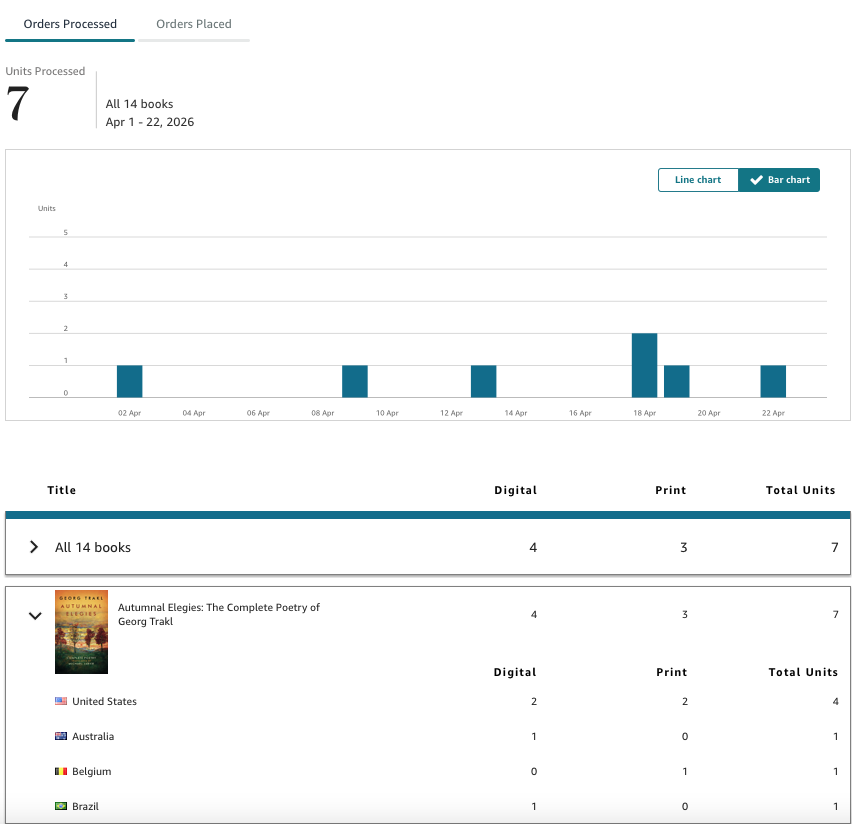Click the 22 Apr chart bar
This screenshot has width=852, height=824.
pyautogui.click(x=773, y=381)
